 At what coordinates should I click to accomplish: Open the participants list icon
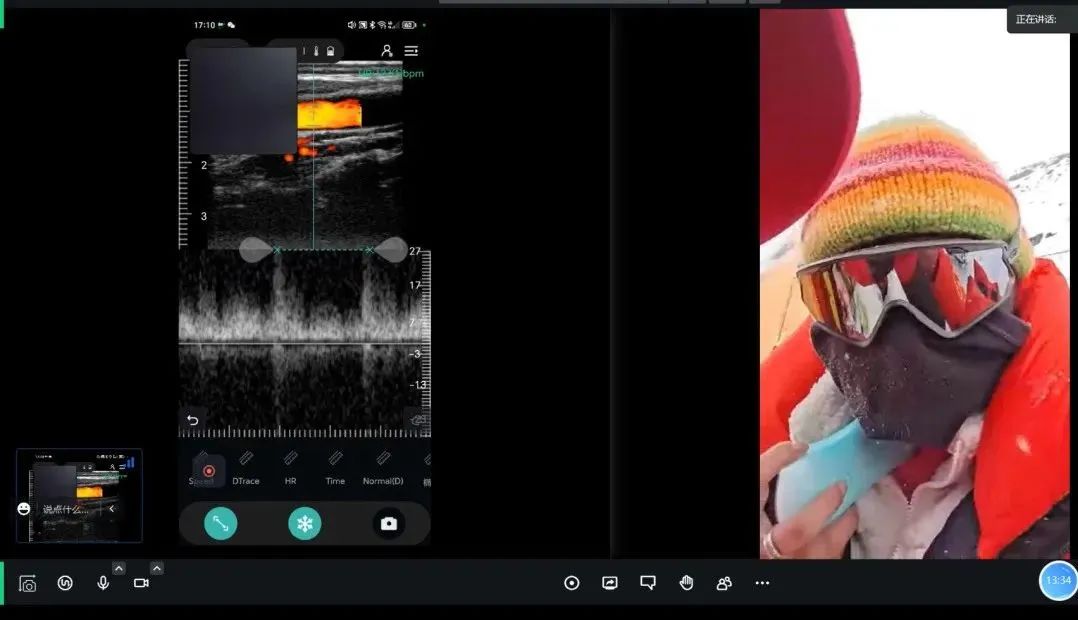click(x=724, y=583)
